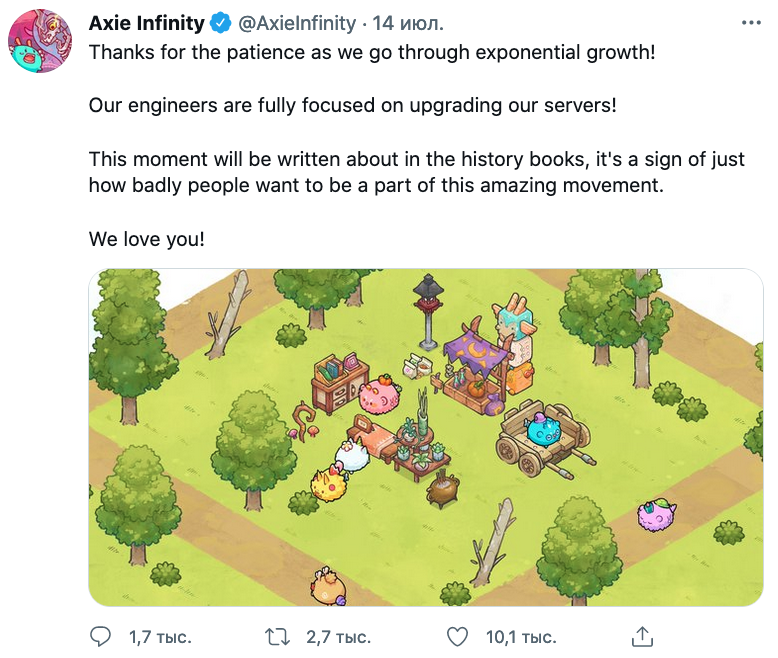This screenshot has width=778, height=658.
Task: Click the 10,1 тыс. likes count
Action: pyautogui.click(x=521, y=637)
